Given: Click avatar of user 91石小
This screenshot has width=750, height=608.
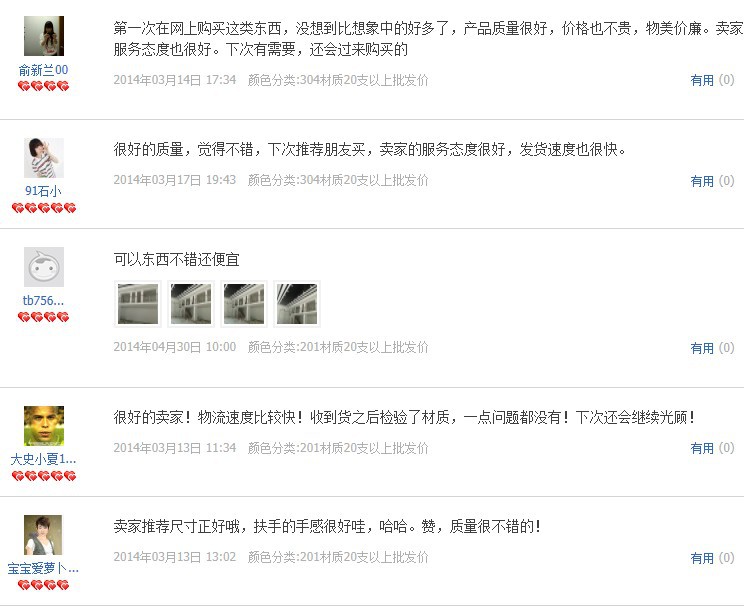Looking at the screenshot, I should coord(44,158).
